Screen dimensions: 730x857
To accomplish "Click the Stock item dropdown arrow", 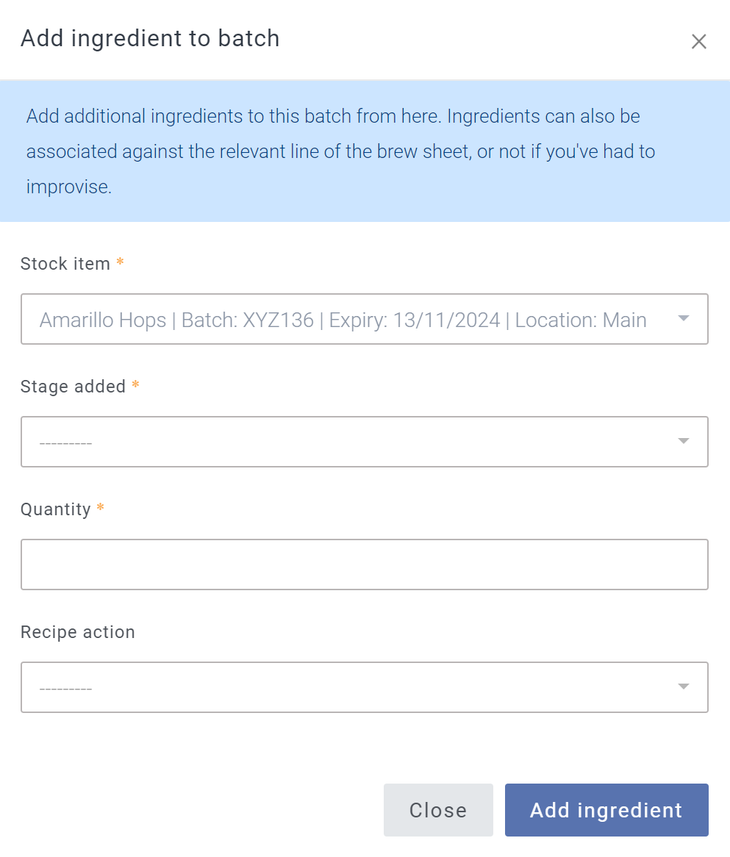I will 684,319.
